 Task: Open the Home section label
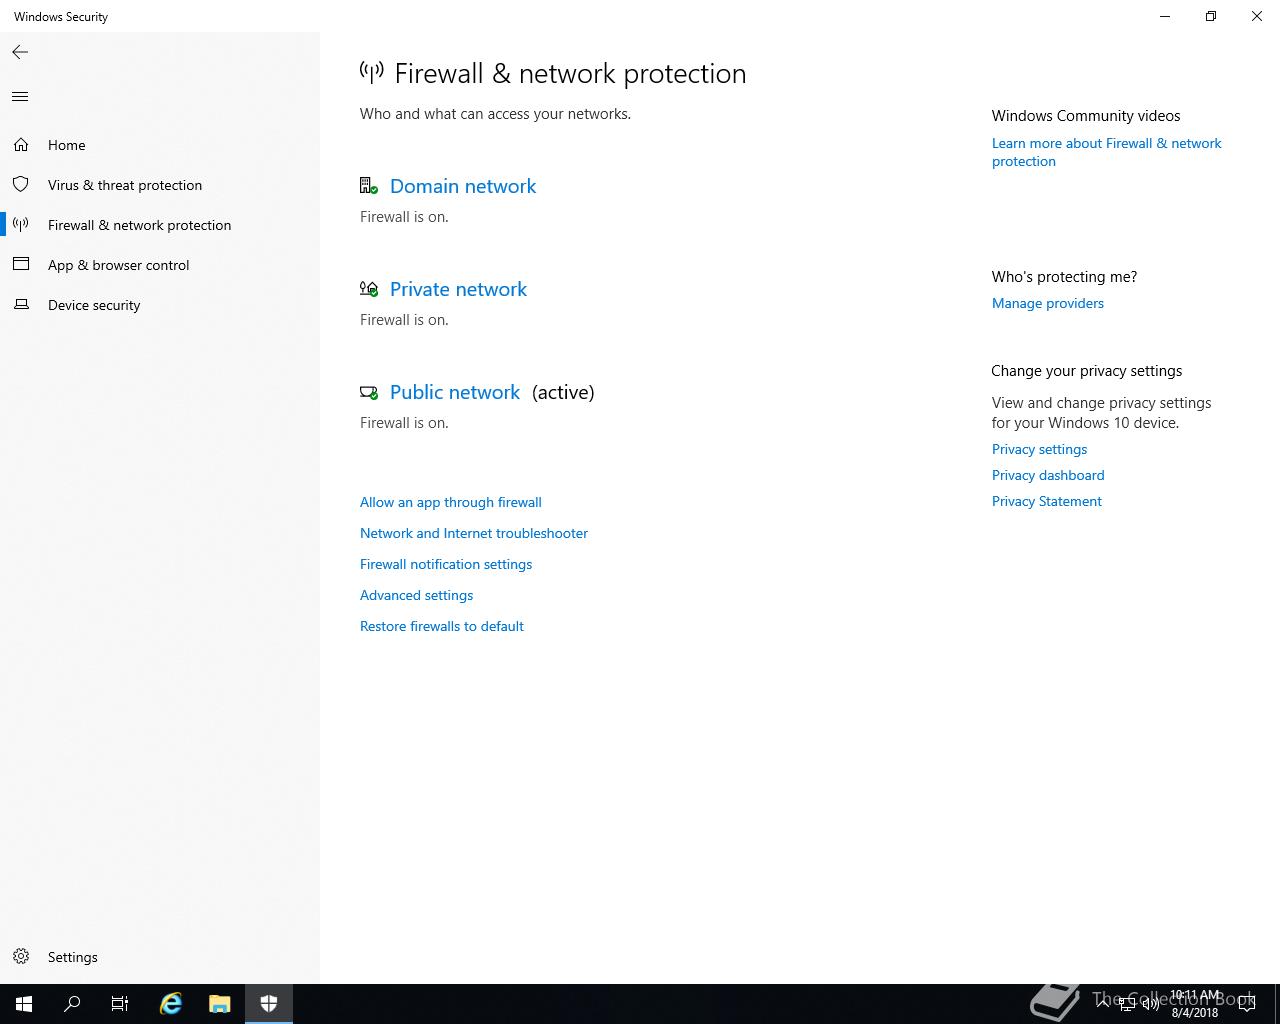click(x=67, y=145)
